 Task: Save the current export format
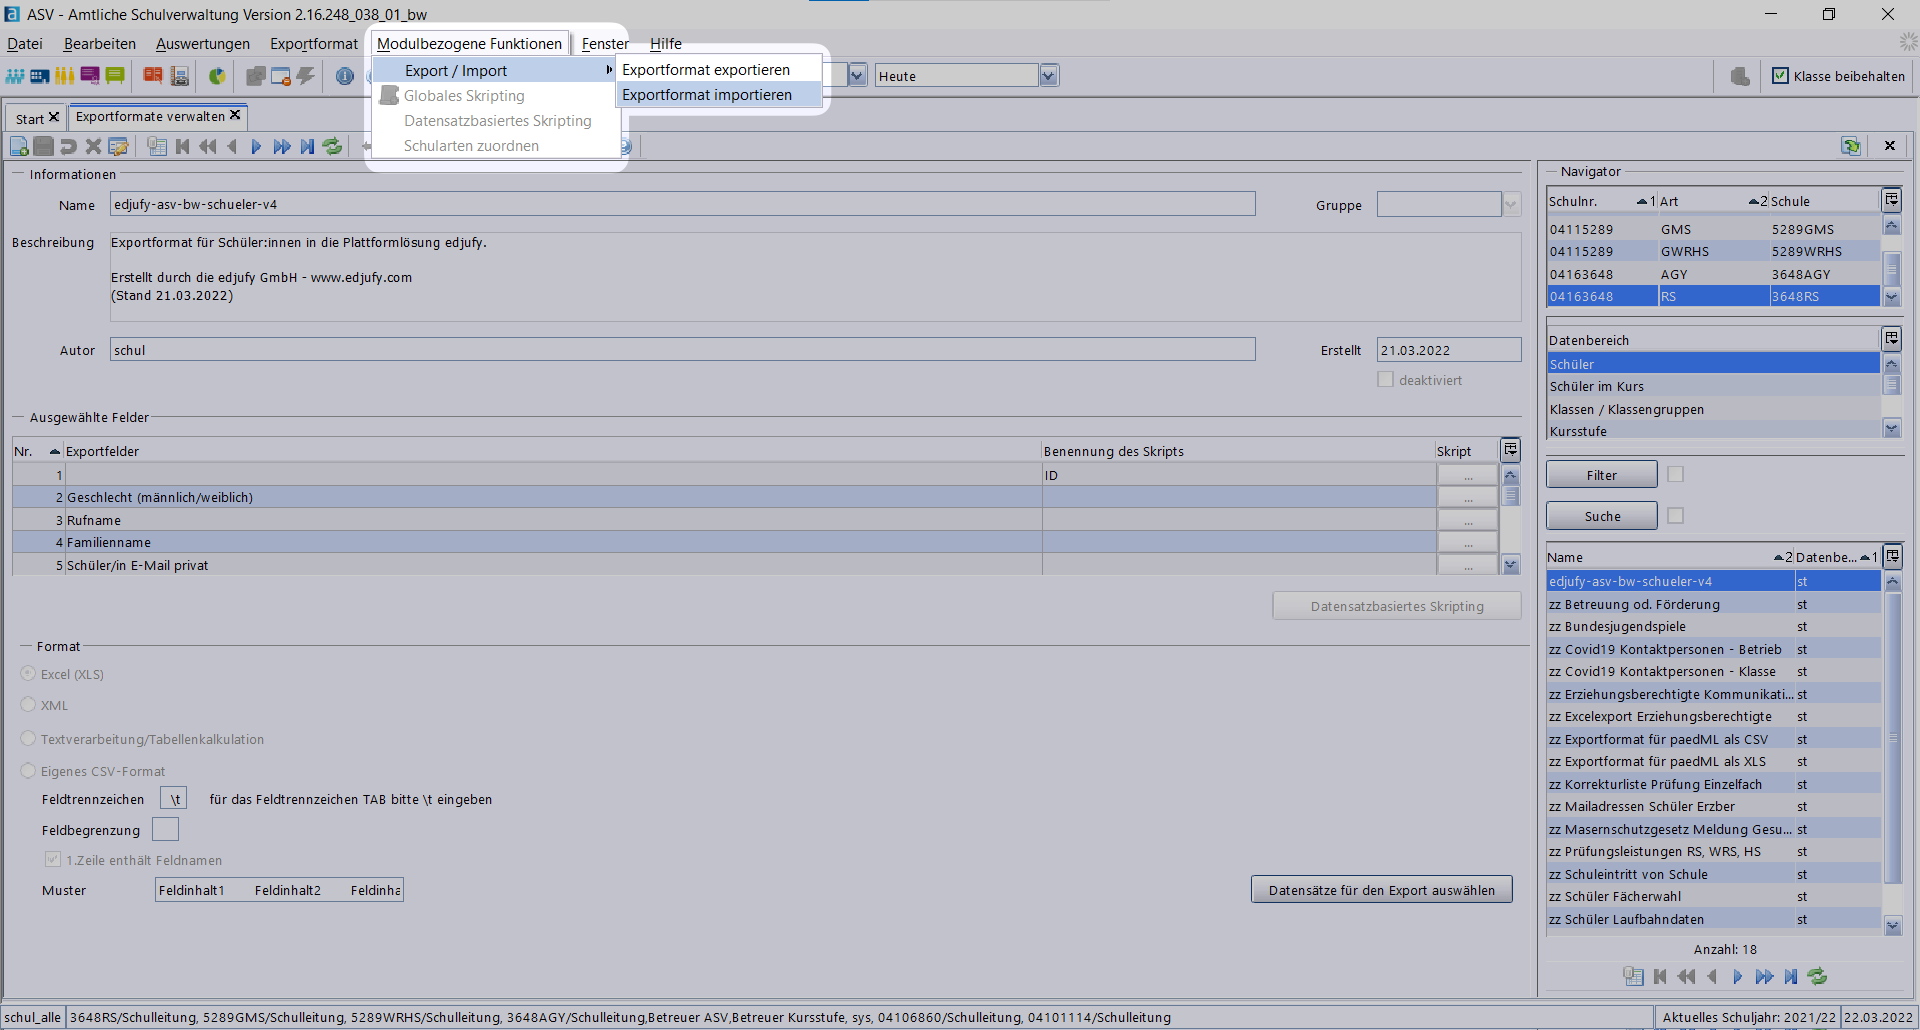click(43, 146)
